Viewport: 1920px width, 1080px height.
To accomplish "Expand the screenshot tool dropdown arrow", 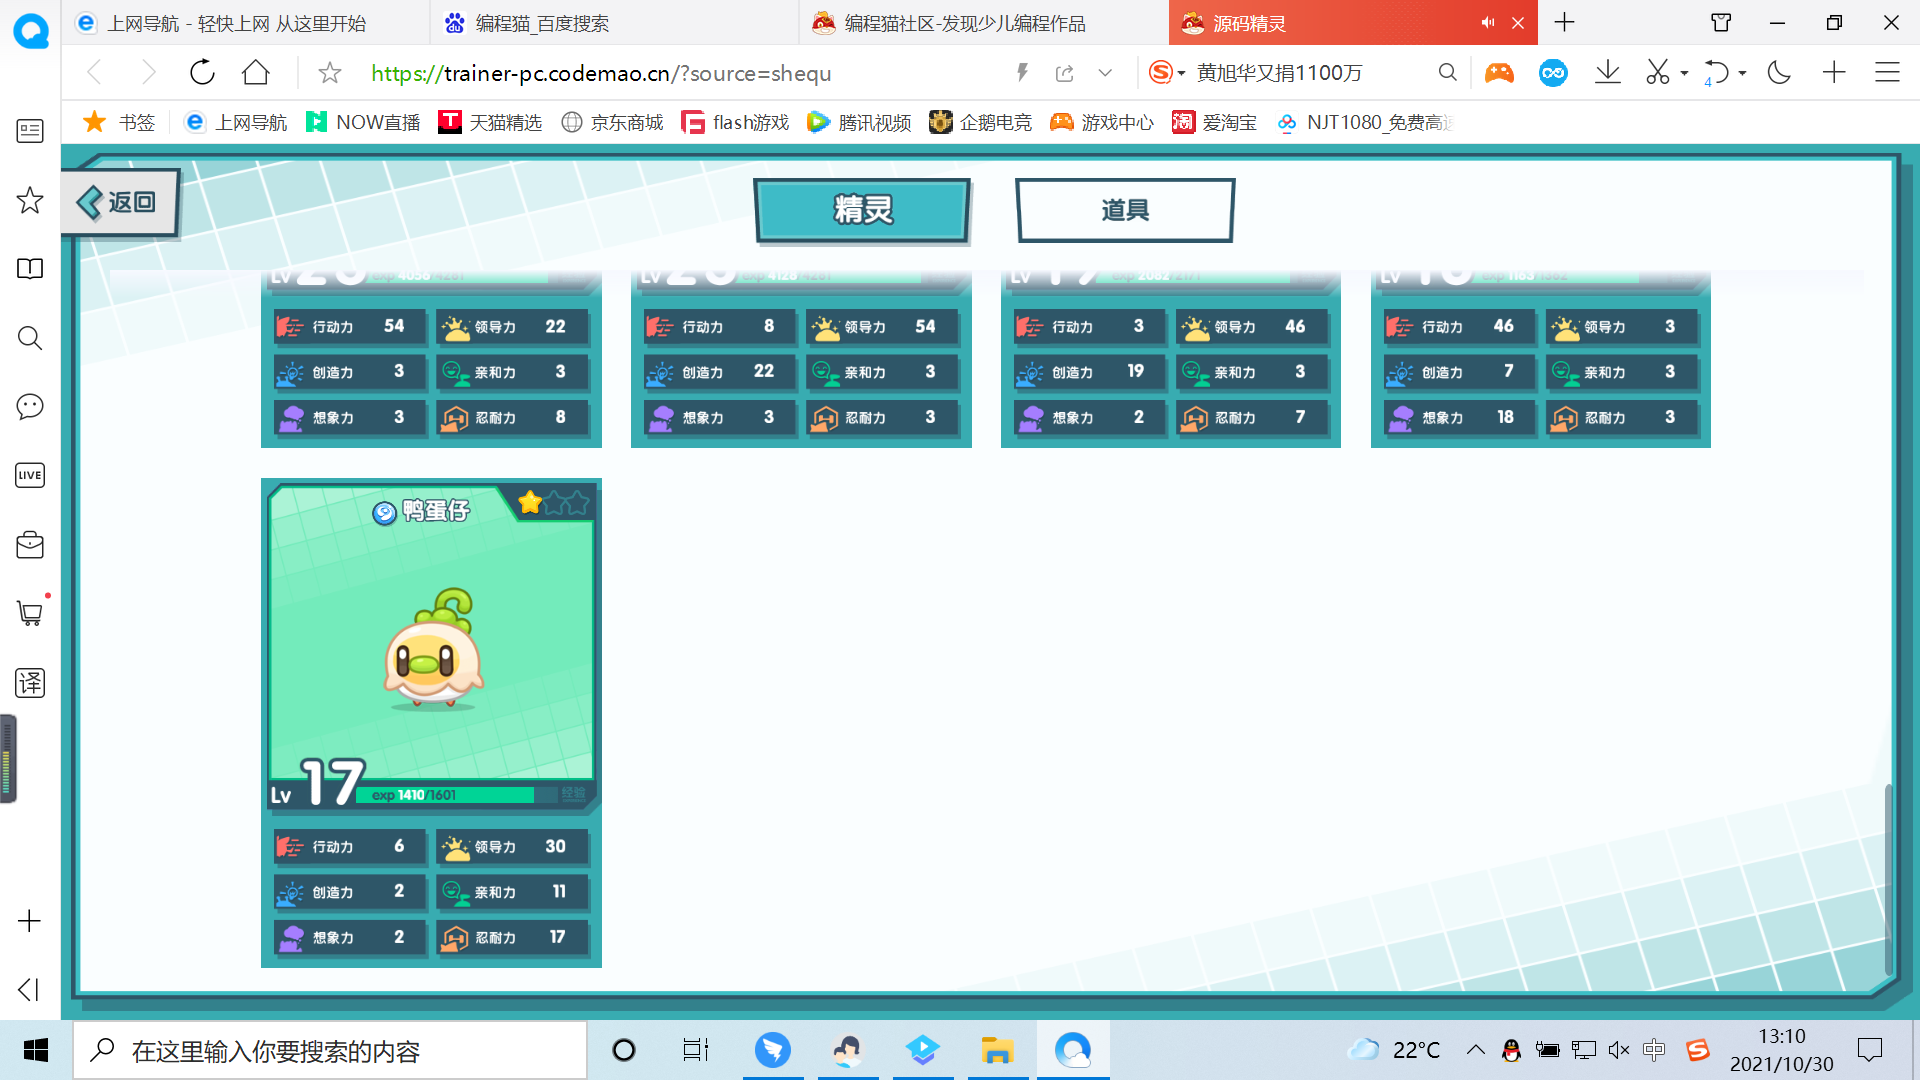I will tap(1685, 73).
